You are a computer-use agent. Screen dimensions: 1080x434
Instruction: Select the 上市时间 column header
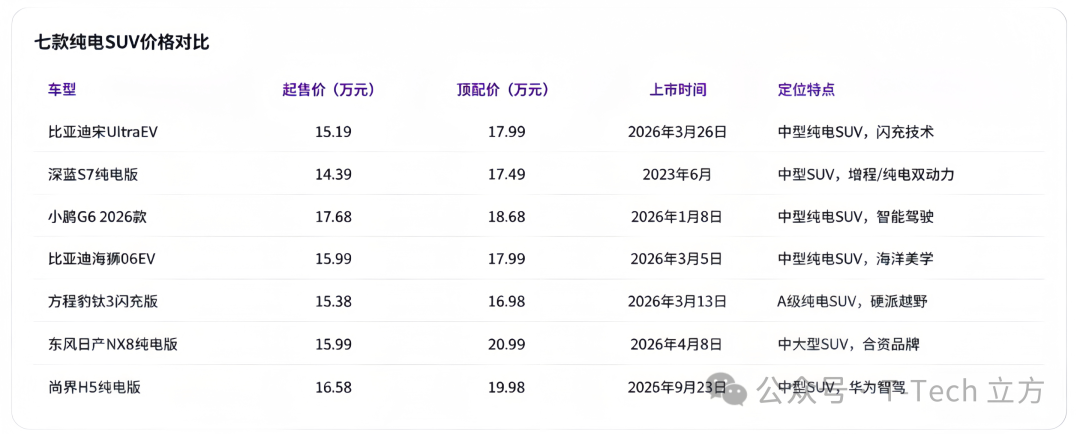678,90
